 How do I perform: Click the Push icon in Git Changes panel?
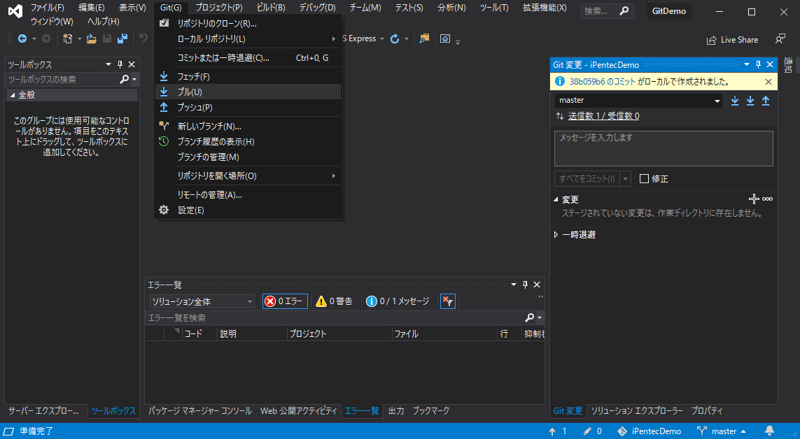[x=765, y=101]
